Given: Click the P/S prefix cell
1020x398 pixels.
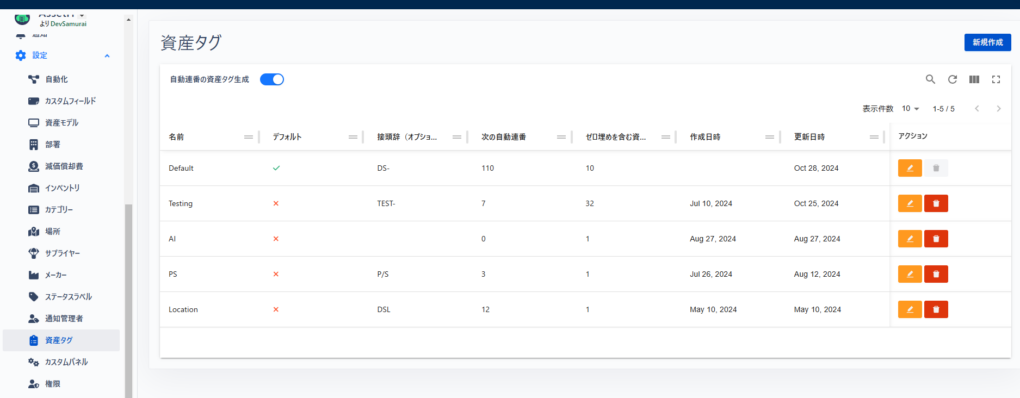Looking at the screenshot, I should pyautogui.click(x=382, y=274).
